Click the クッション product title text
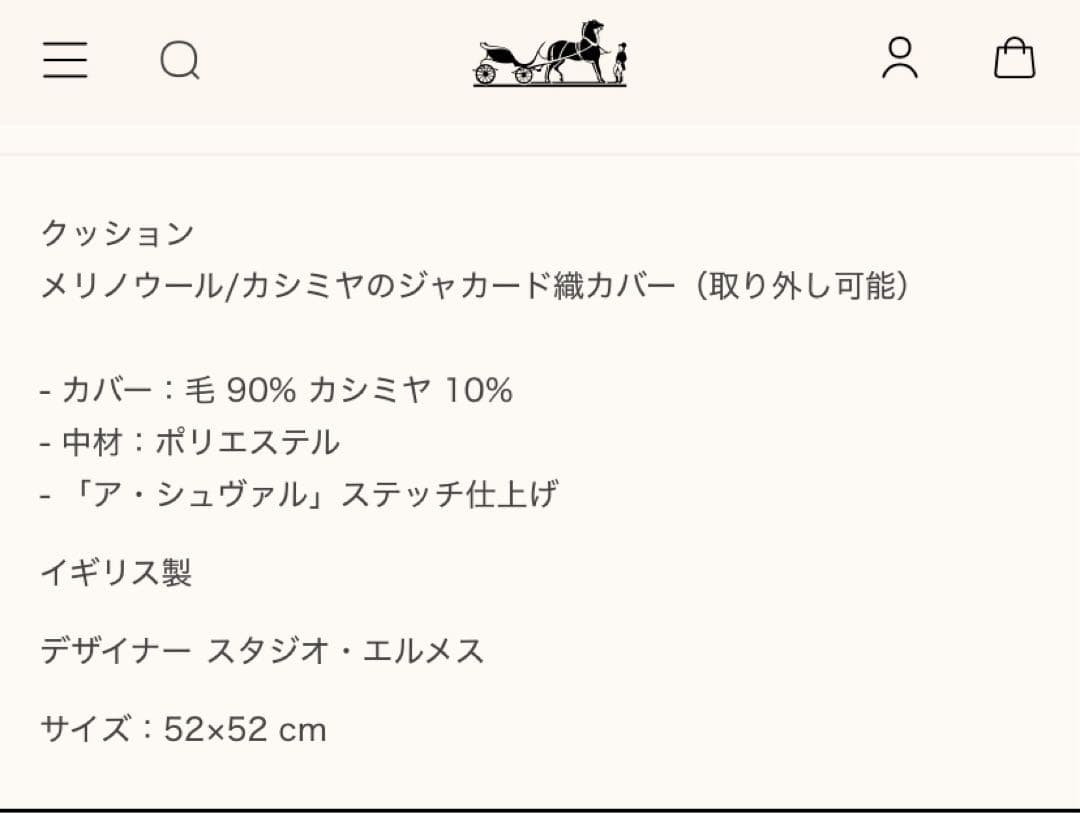Viewport: 1080px width, 813px height. click(x=117, y=233)
